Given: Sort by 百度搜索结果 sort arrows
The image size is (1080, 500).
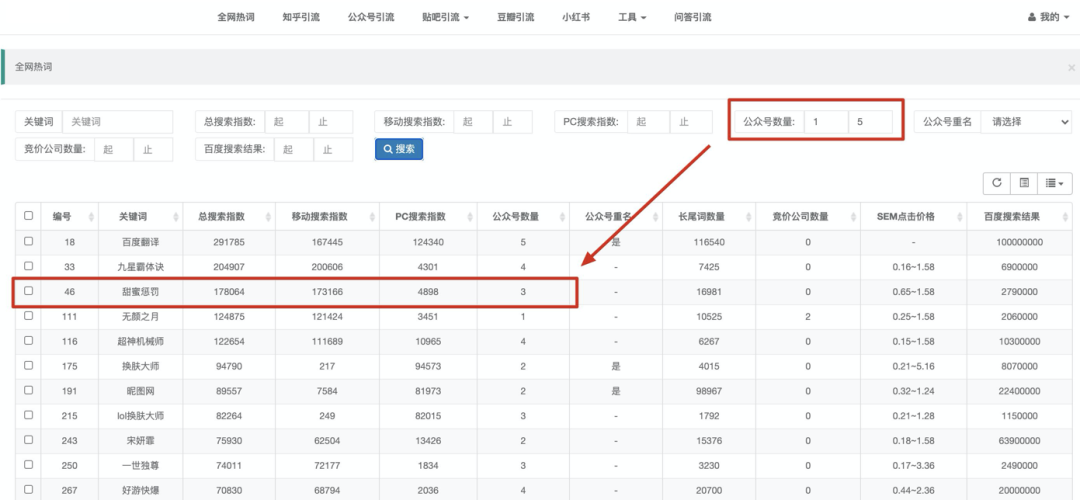Looking at the screenshot, I should [1063, 217].
